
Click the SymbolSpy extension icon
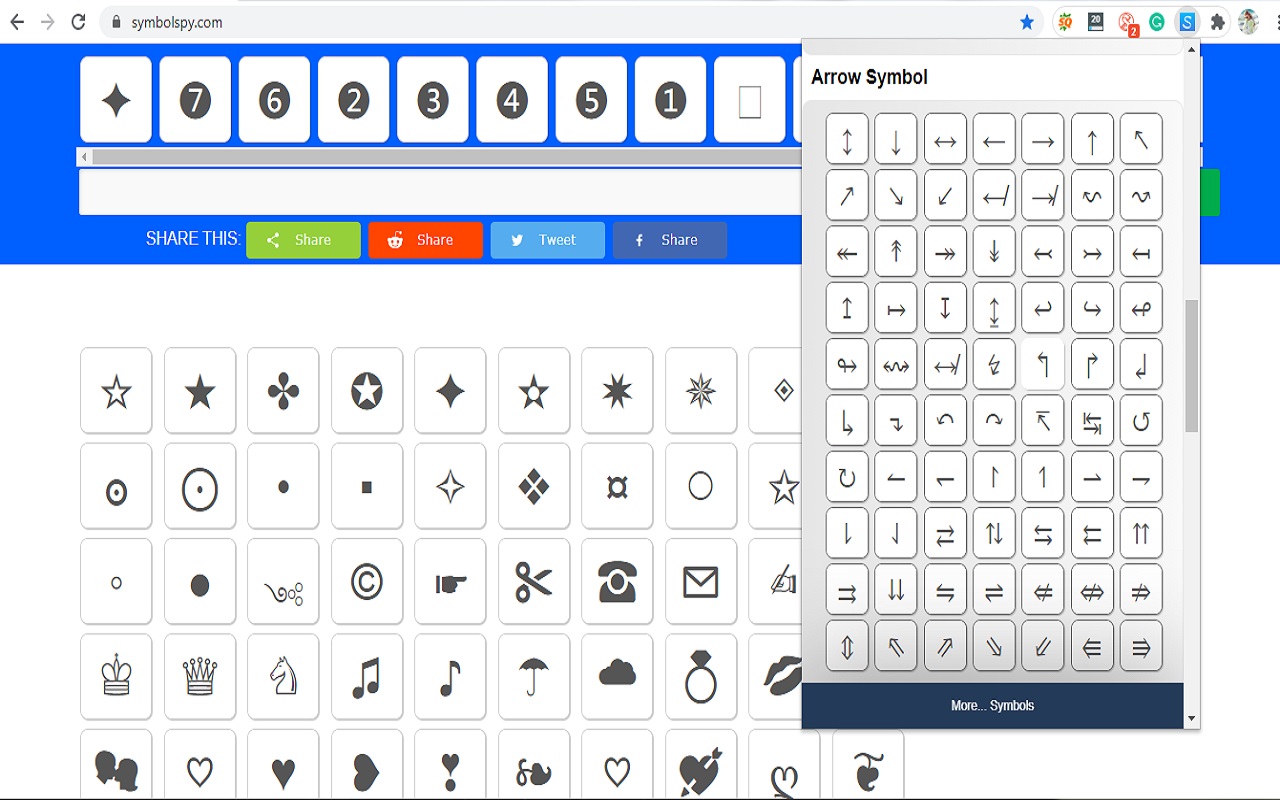pos(1187,22)
